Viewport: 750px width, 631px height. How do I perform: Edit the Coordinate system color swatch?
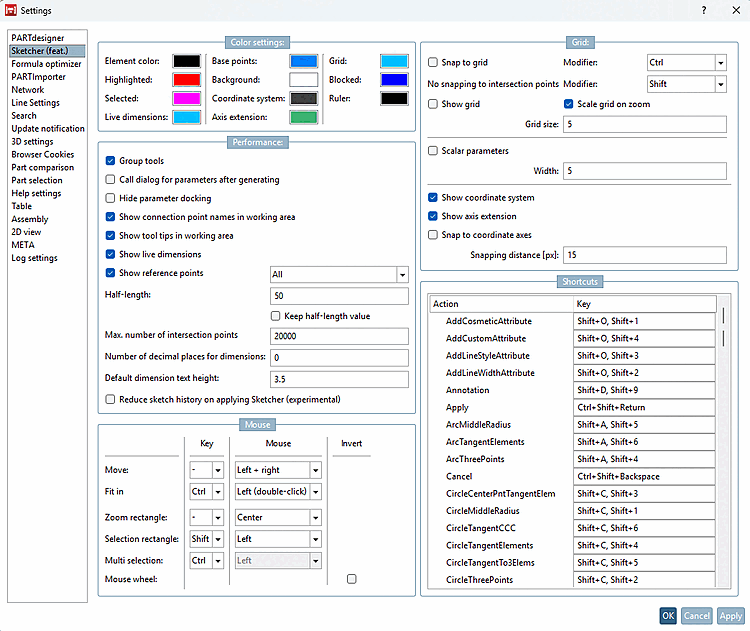click(304, 99)
